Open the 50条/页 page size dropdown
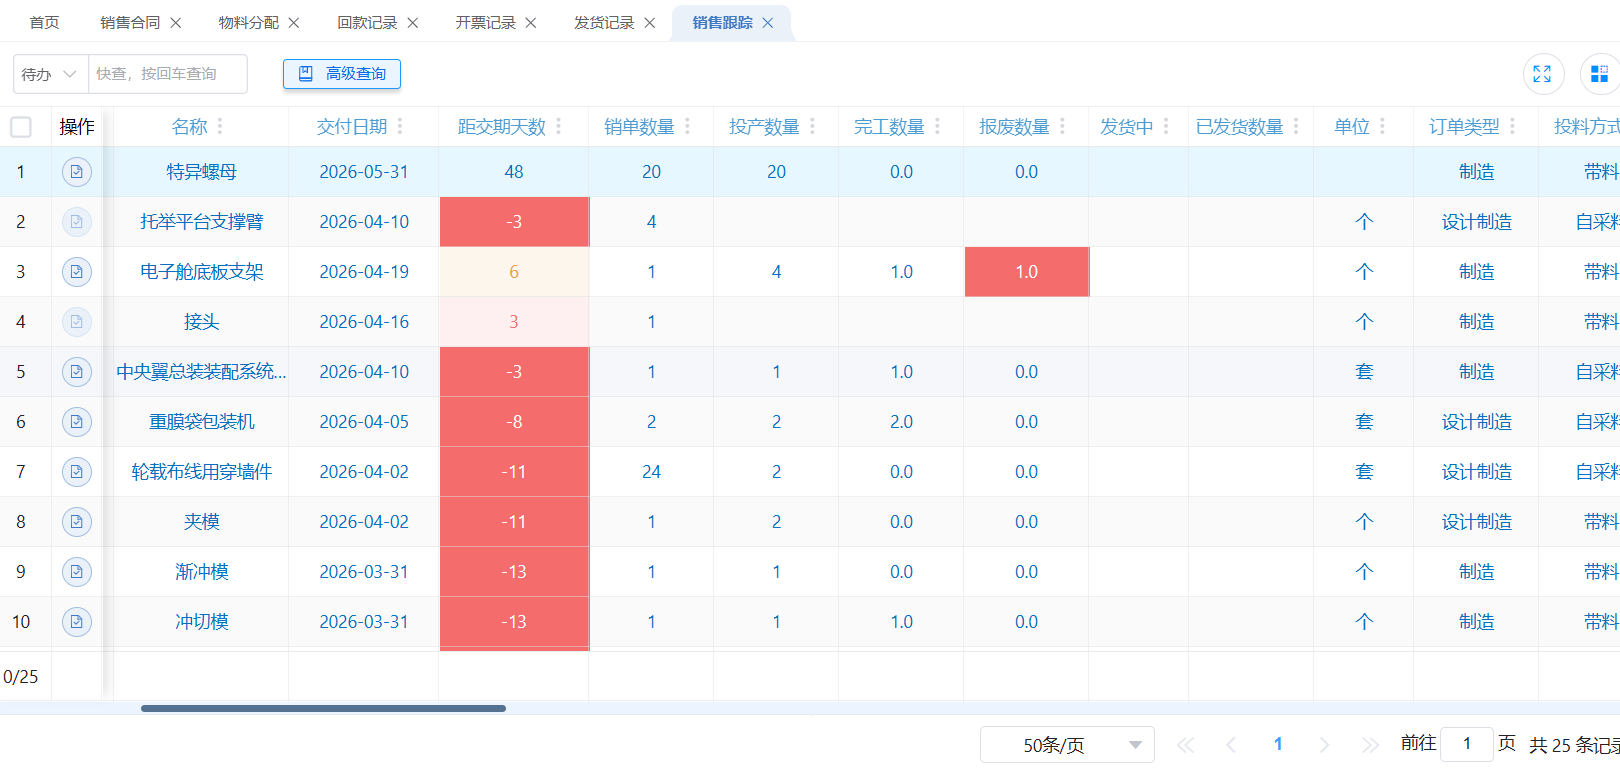This screenshot has width=1620, height=770. (x=1067, y=745)
